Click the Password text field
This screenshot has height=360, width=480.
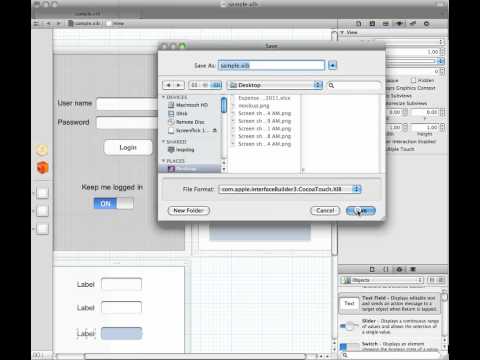127,123
